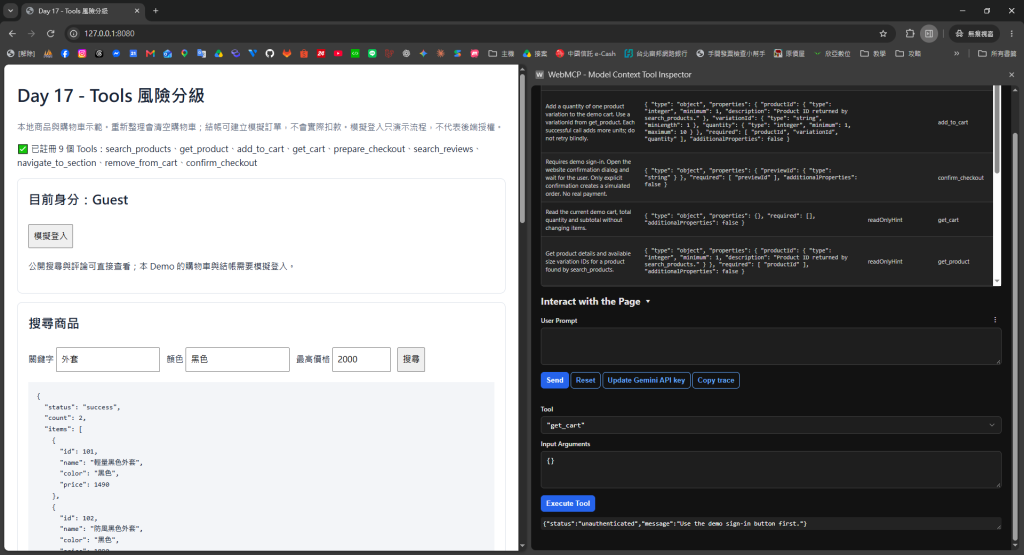Open the 手開發票檢查小幫手 bookmark
The height and width of the screenshot is (555, 1024).
tap(730, 54)
